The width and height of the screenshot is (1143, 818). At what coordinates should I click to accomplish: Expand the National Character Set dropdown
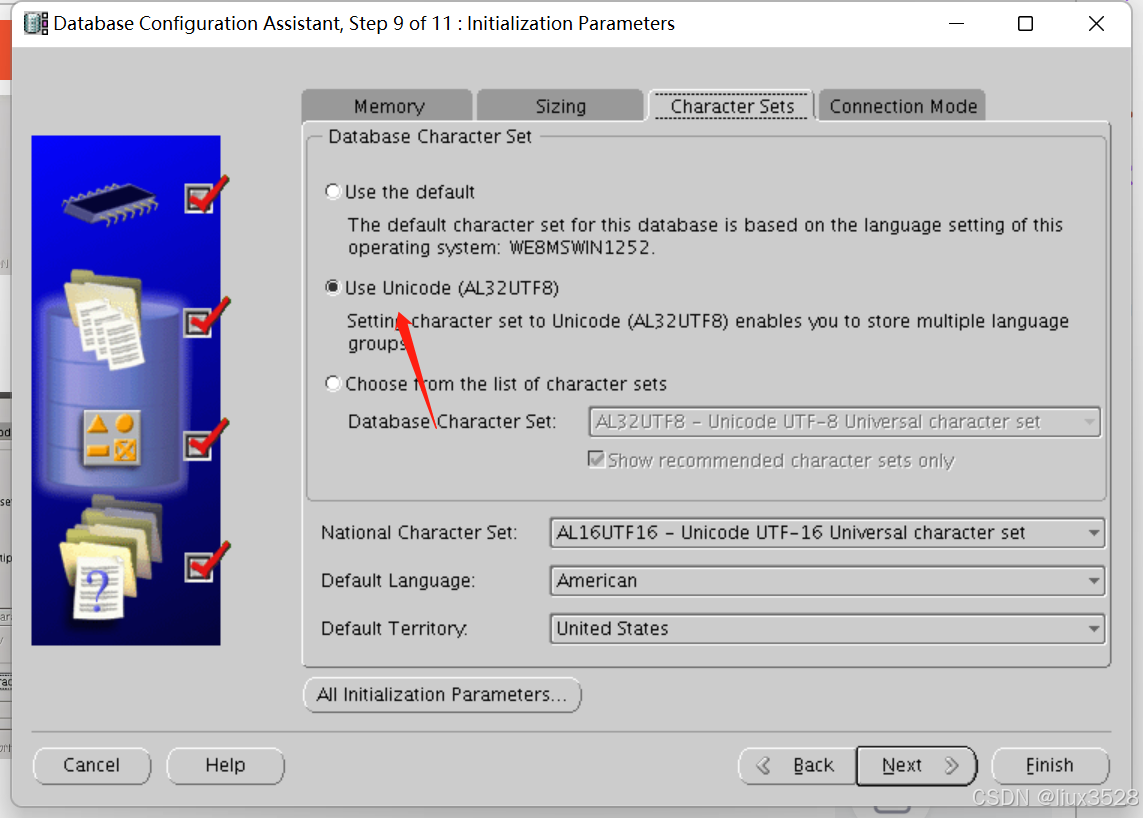(827, 532)
